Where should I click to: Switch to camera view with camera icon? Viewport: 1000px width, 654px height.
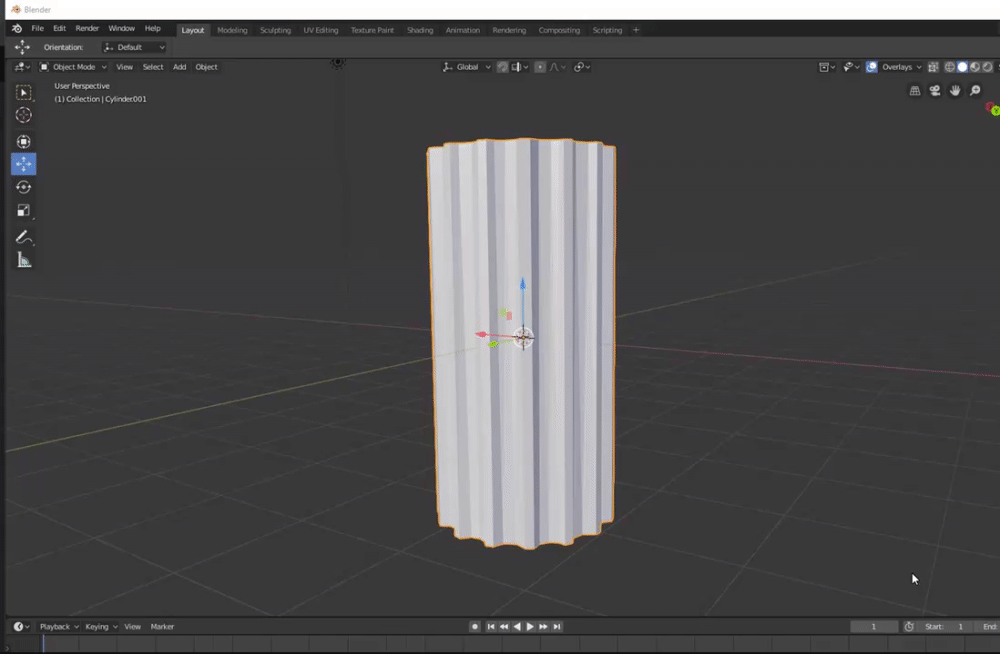[x=935, y=91]
